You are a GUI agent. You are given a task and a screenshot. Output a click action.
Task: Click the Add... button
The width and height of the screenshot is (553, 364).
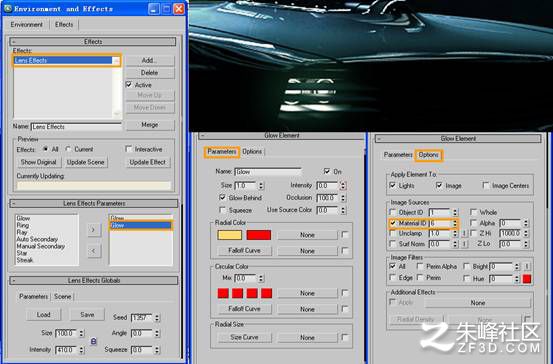tap(150, 60)
